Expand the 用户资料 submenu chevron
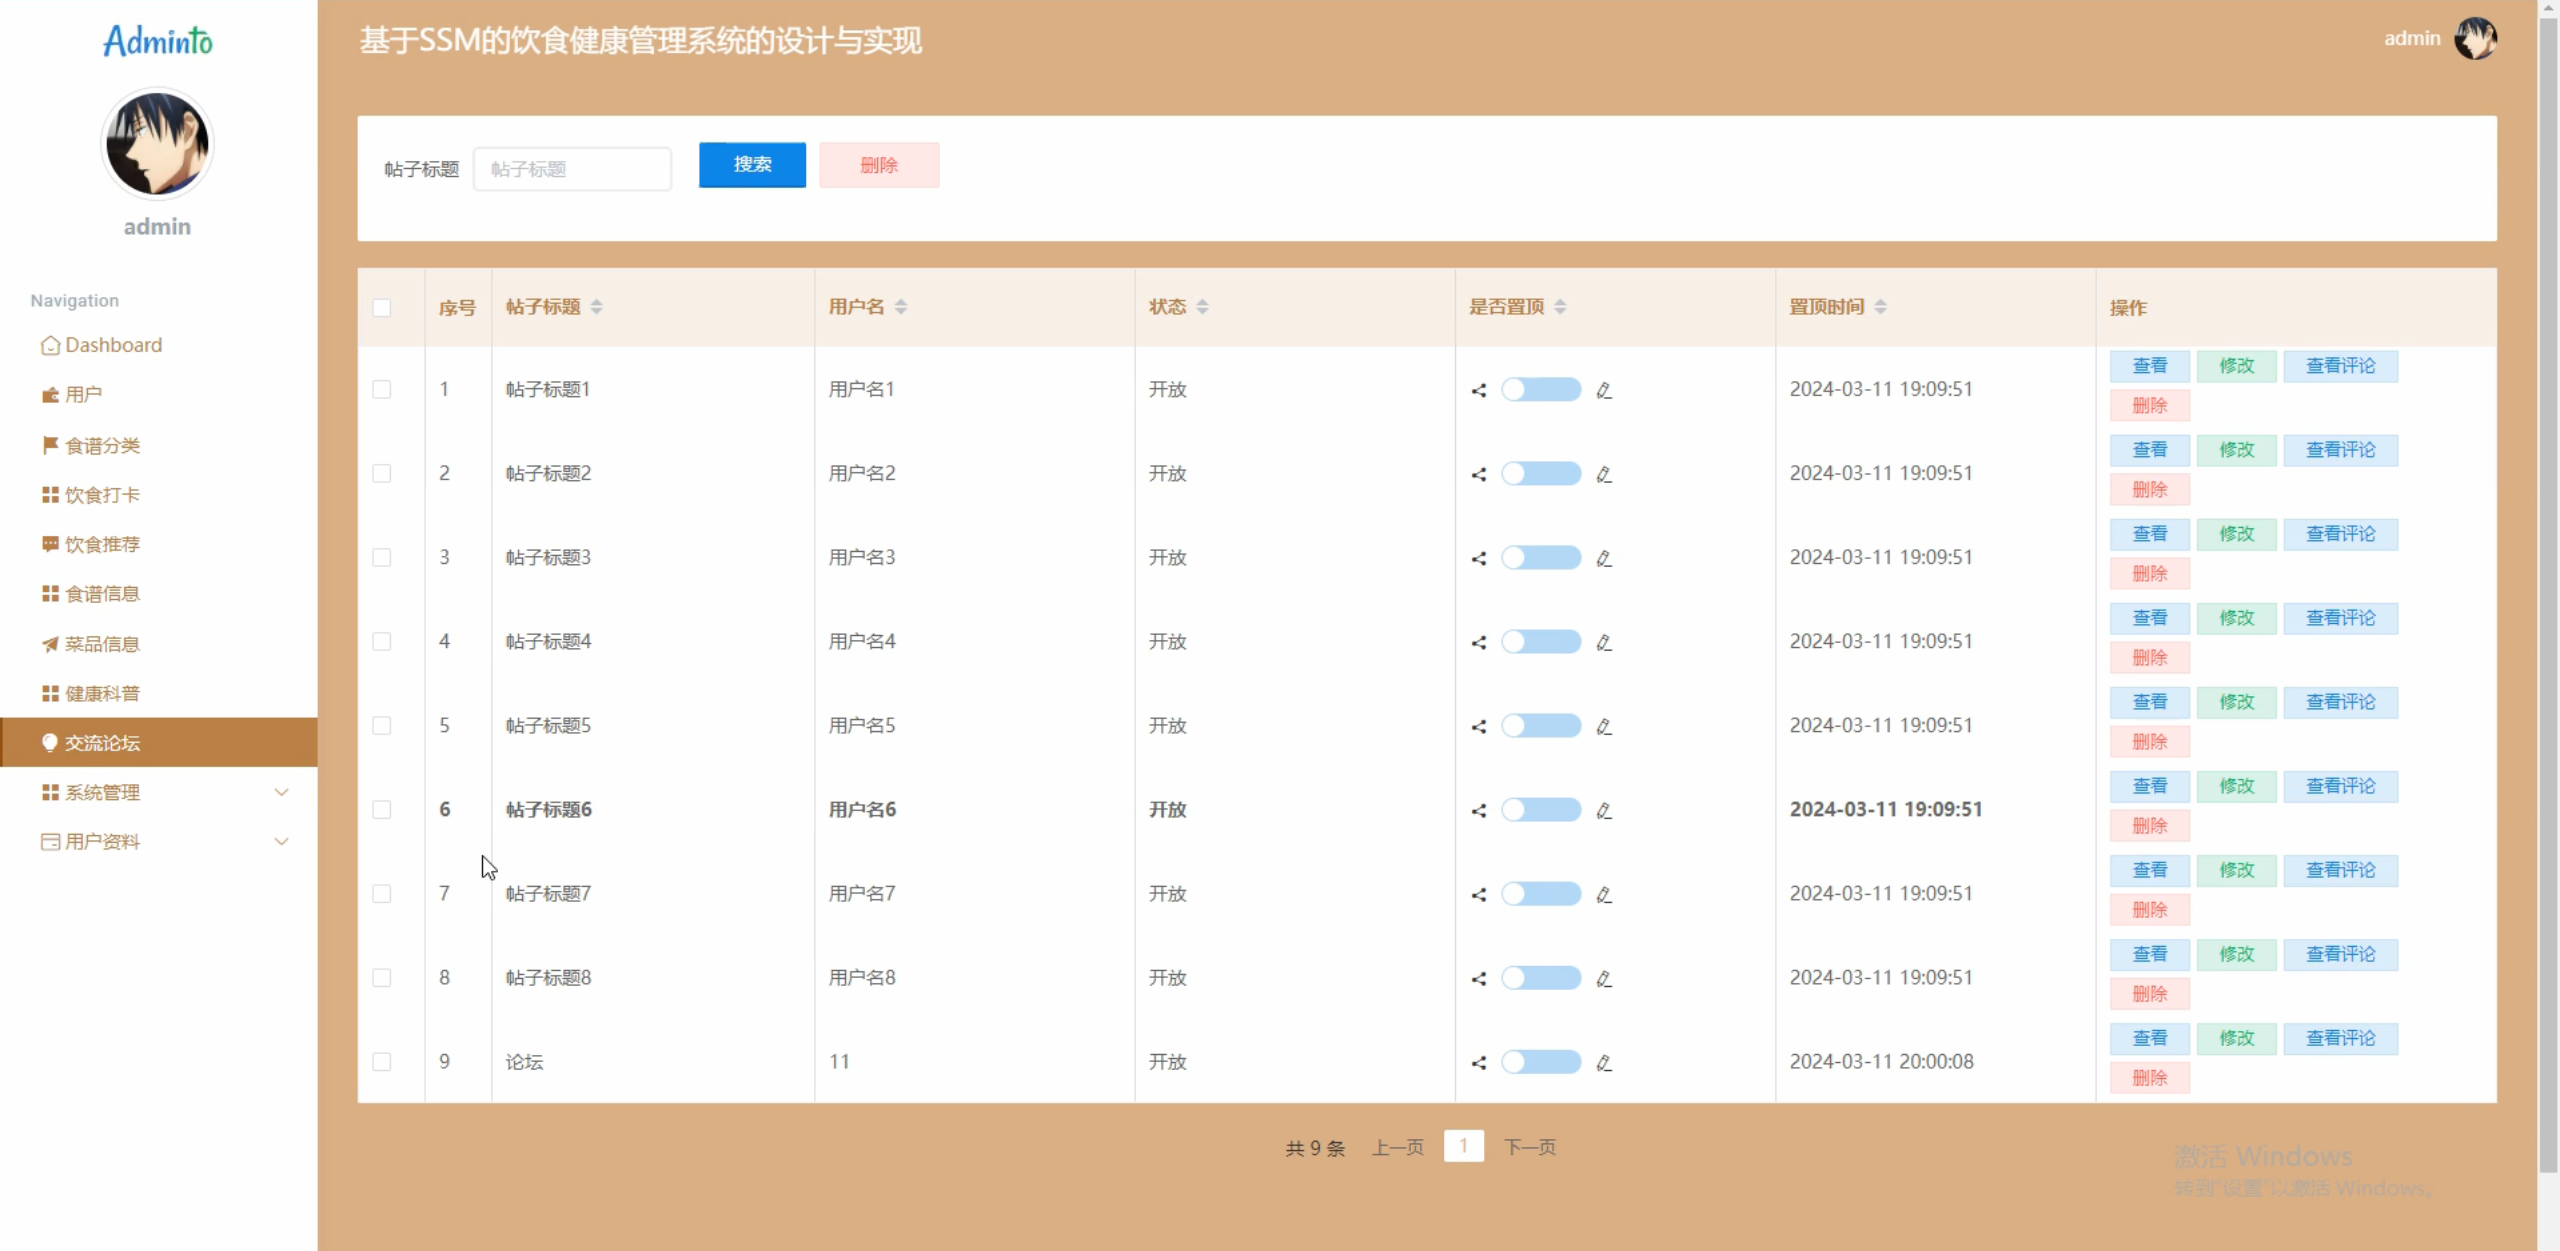The image size is (2560, 1251). click(x=282, y=841)
